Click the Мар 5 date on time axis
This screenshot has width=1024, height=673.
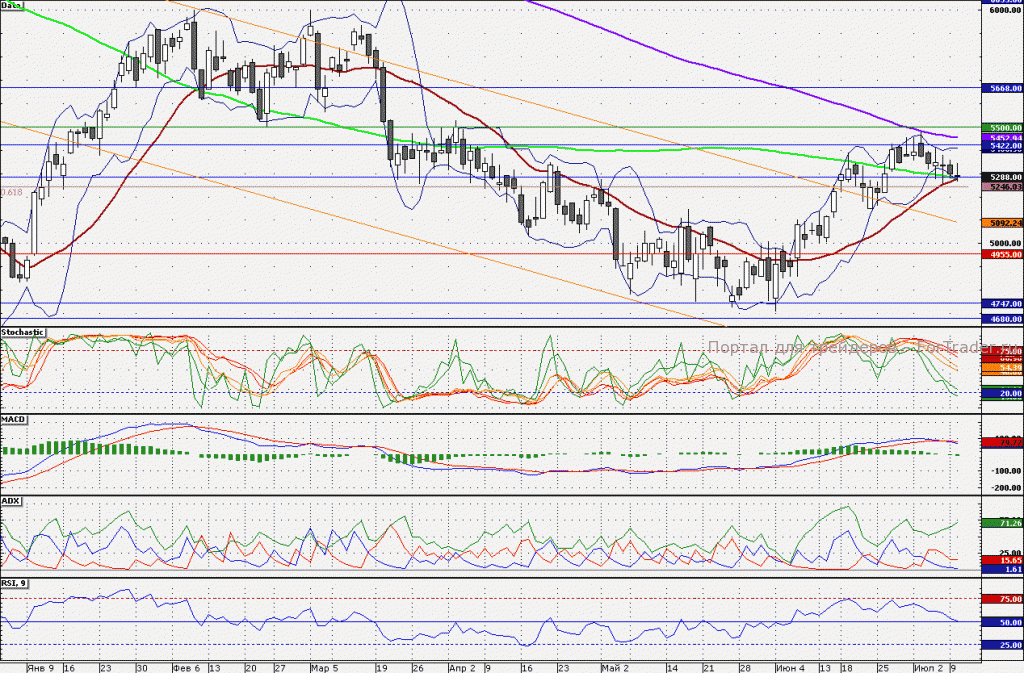click(x=325, y=668)
